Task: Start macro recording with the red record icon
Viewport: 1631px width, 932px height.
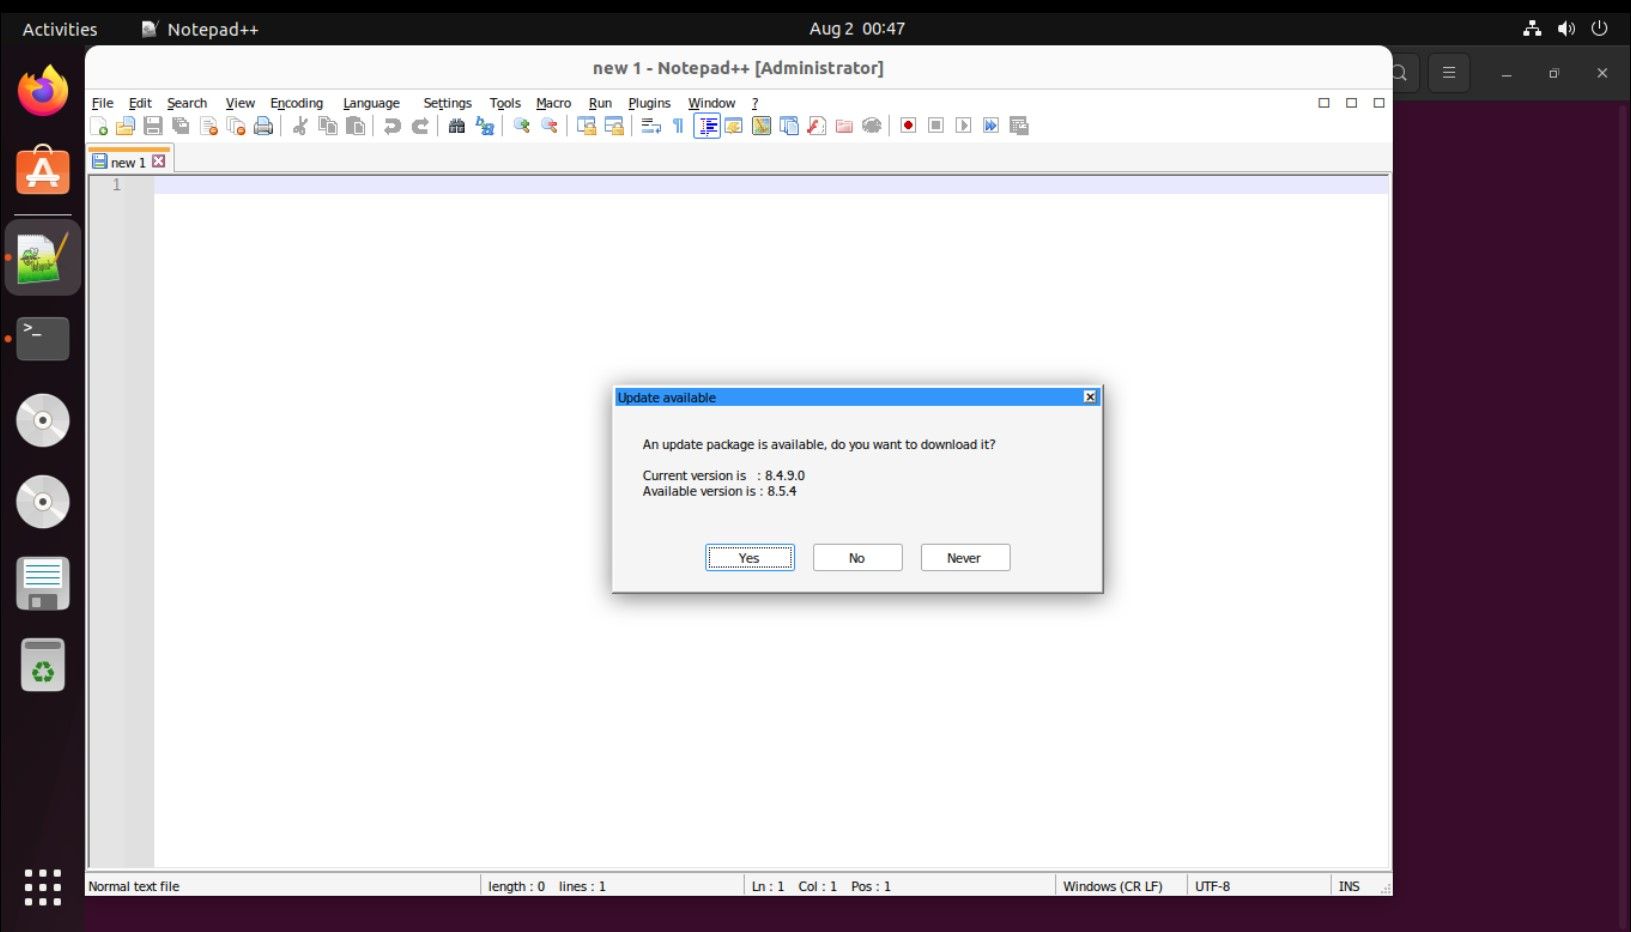Action: (907, 125)
